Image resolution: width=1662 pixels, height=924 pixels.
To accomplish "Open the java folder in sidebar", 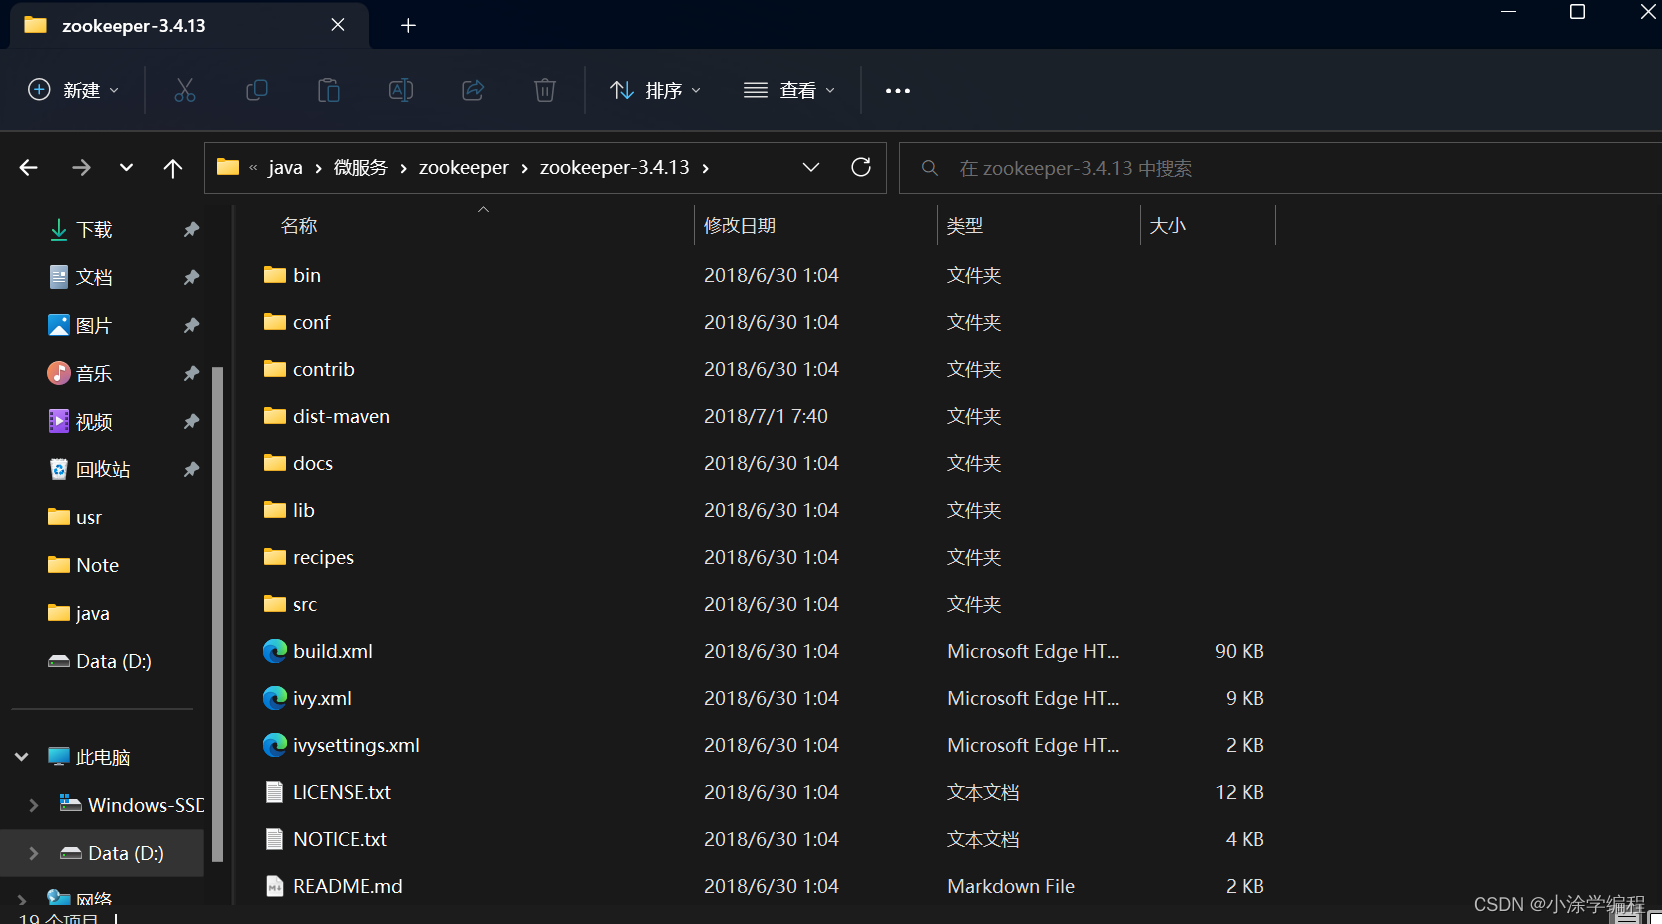I will (x=92, y=614).
